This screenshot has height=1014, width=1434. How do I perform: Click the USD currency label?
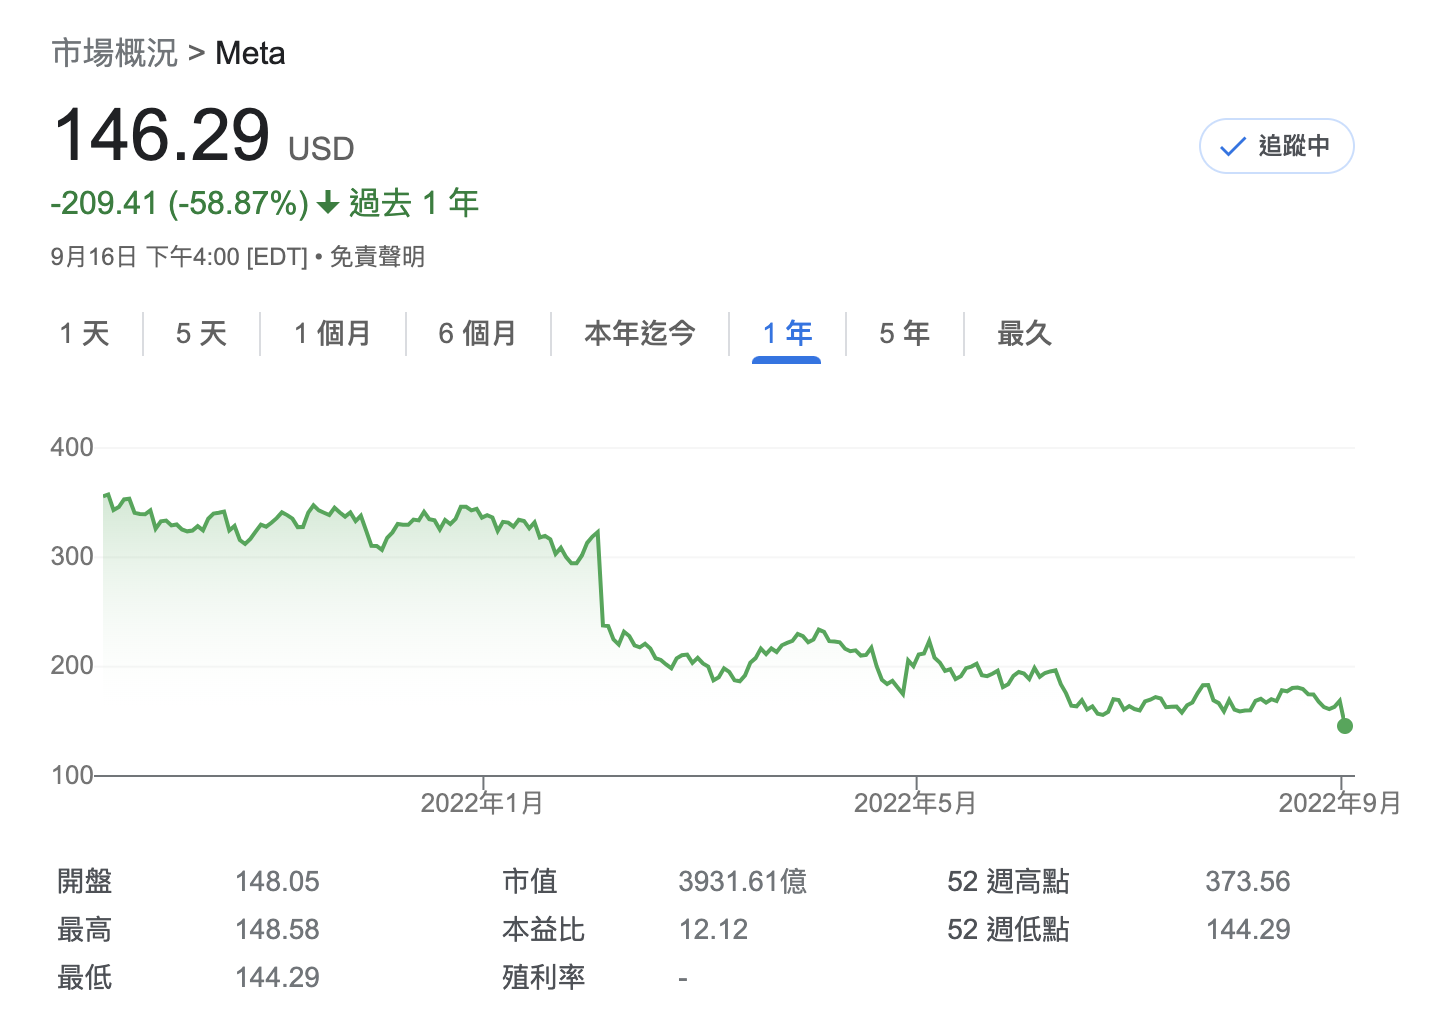[321, 149]
